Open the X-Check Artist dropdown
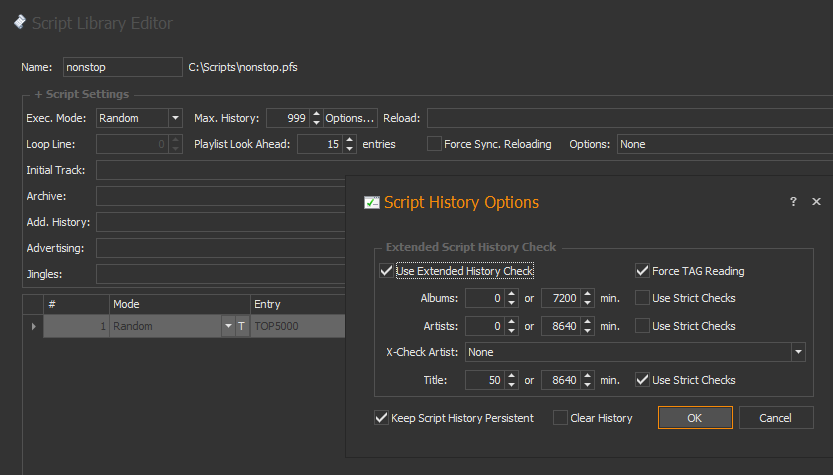Screen dimensions: 833x475 coord(798,352)
